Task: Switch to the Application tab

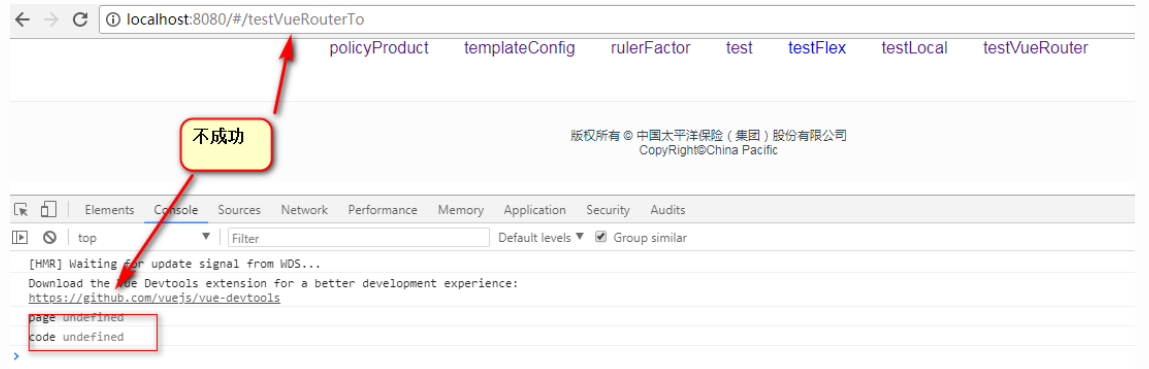Action: (535, 210)
